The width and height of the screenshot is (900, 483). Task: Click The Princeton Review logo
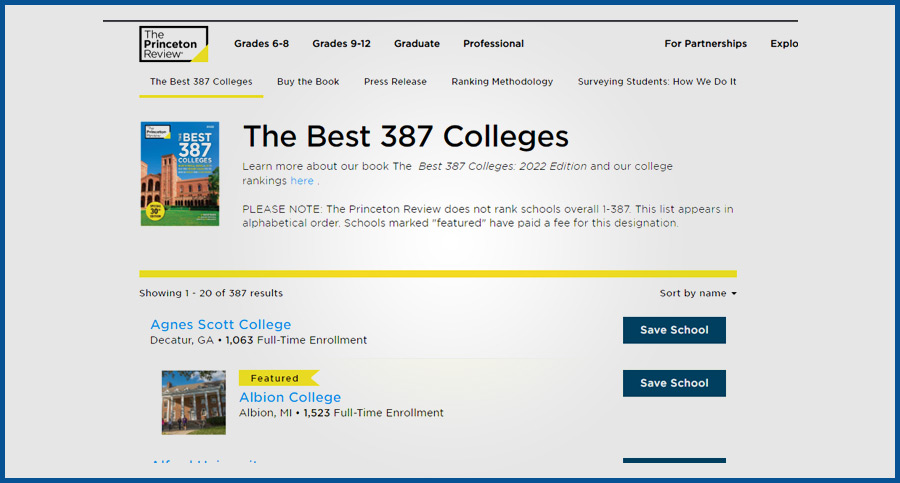pos(173,44)
